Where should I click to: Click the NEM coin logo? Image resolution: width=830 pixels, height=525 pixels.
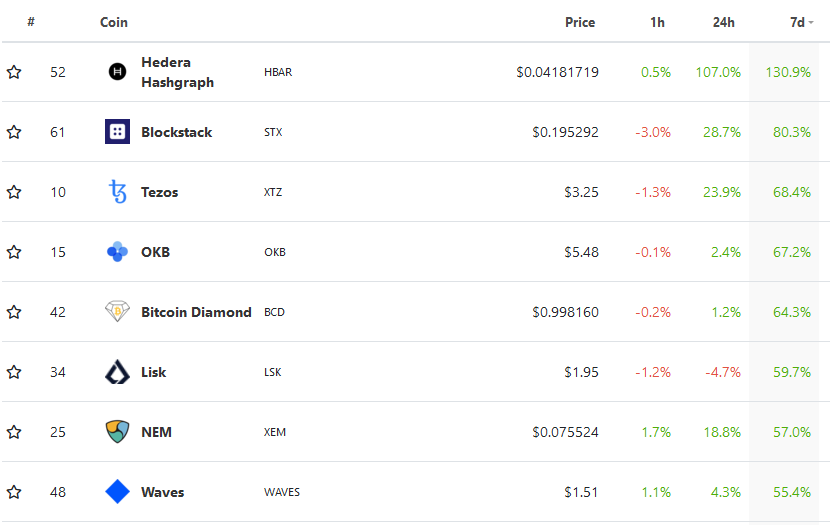(117, 432)
